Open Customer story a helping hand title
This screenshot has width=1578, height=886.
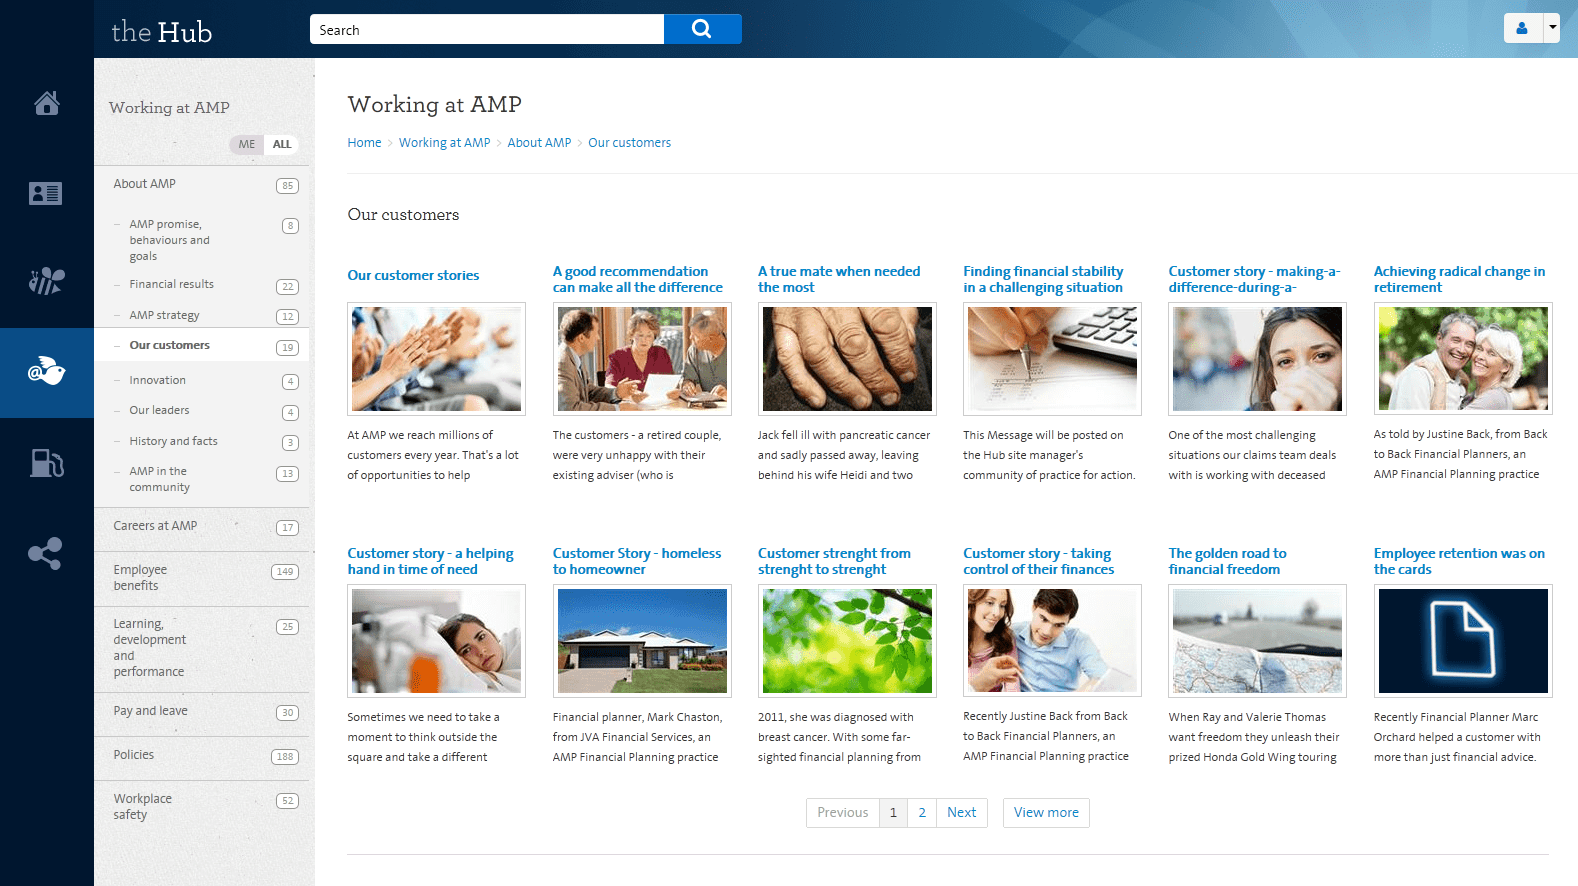click(x=430, y=561)
